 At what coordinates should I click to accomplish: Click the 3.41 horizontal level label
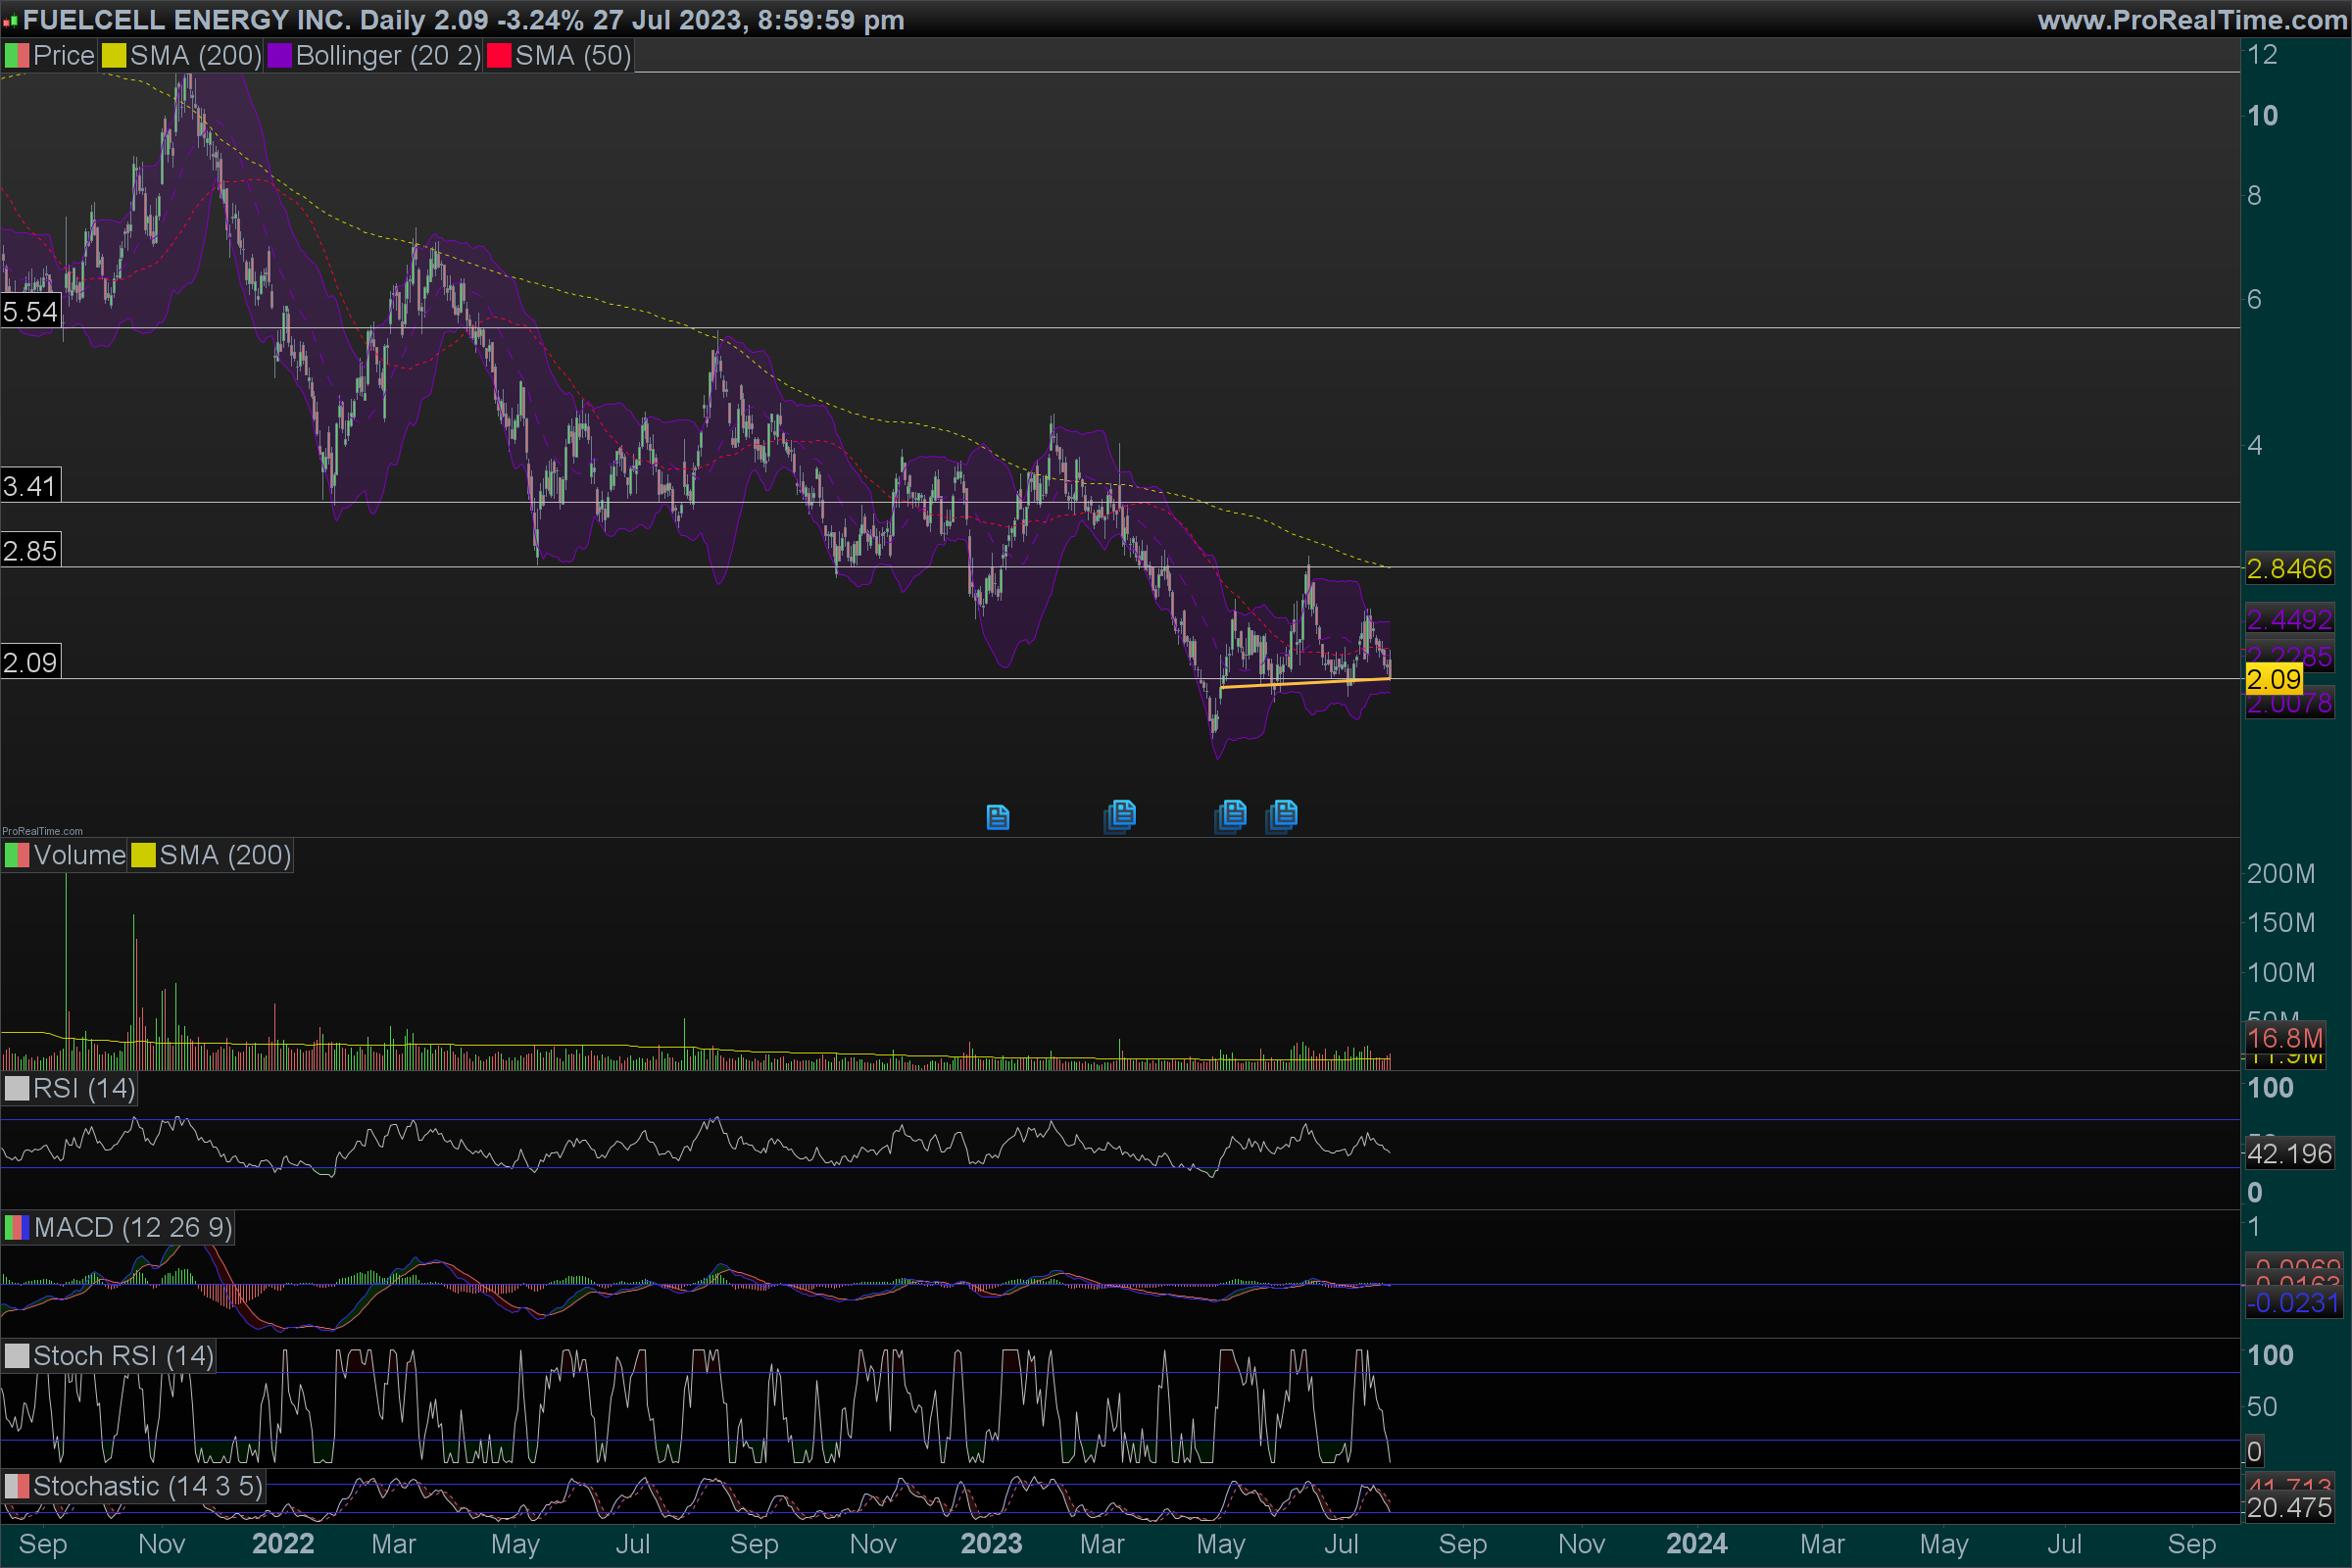pyautogui.click(x=30, y=487)
